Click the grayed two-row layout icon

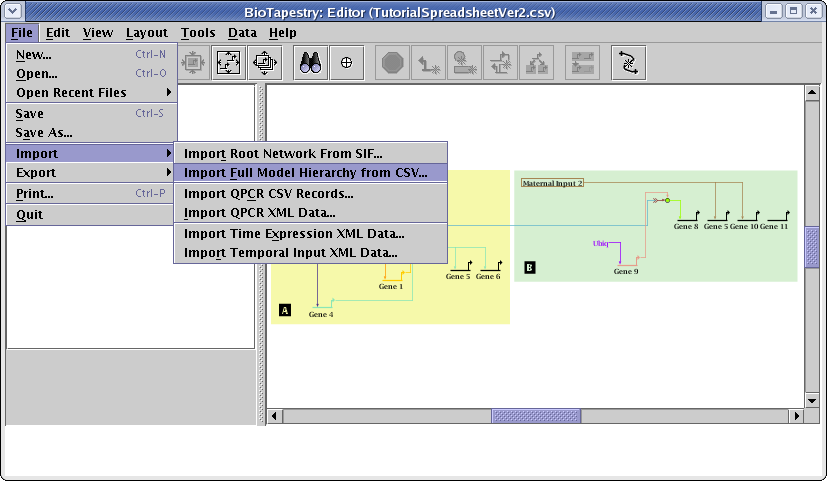581,62
